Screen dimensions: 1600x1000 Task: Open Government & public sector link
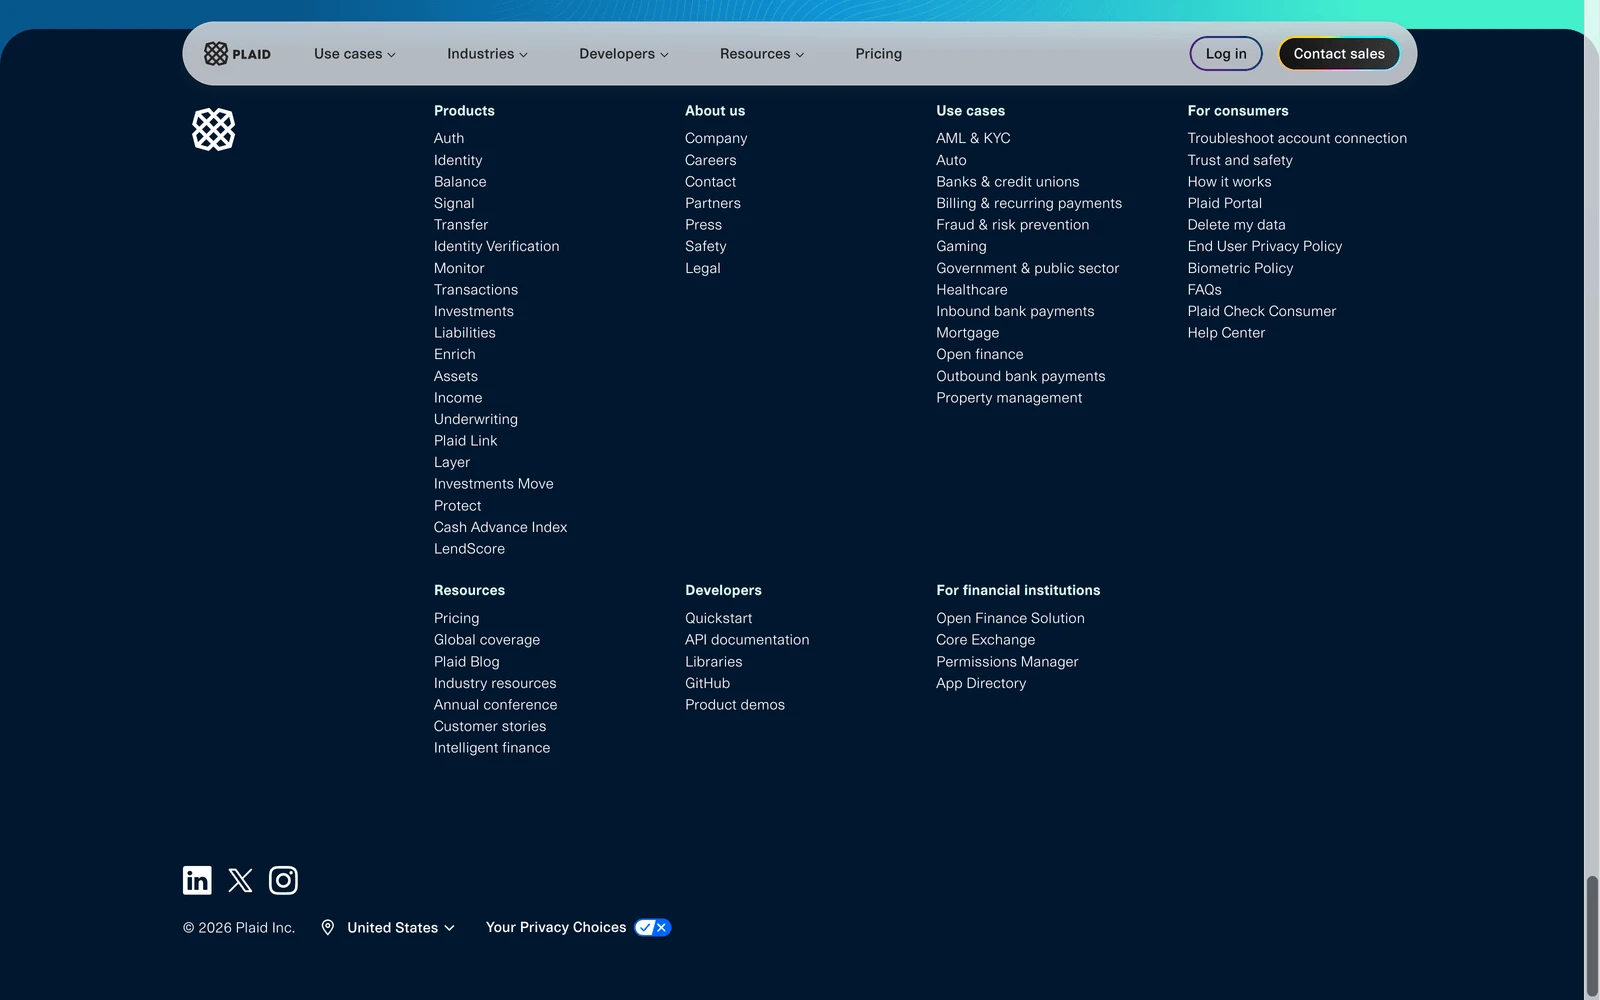pyautogui.click(x=1028, y=268)
